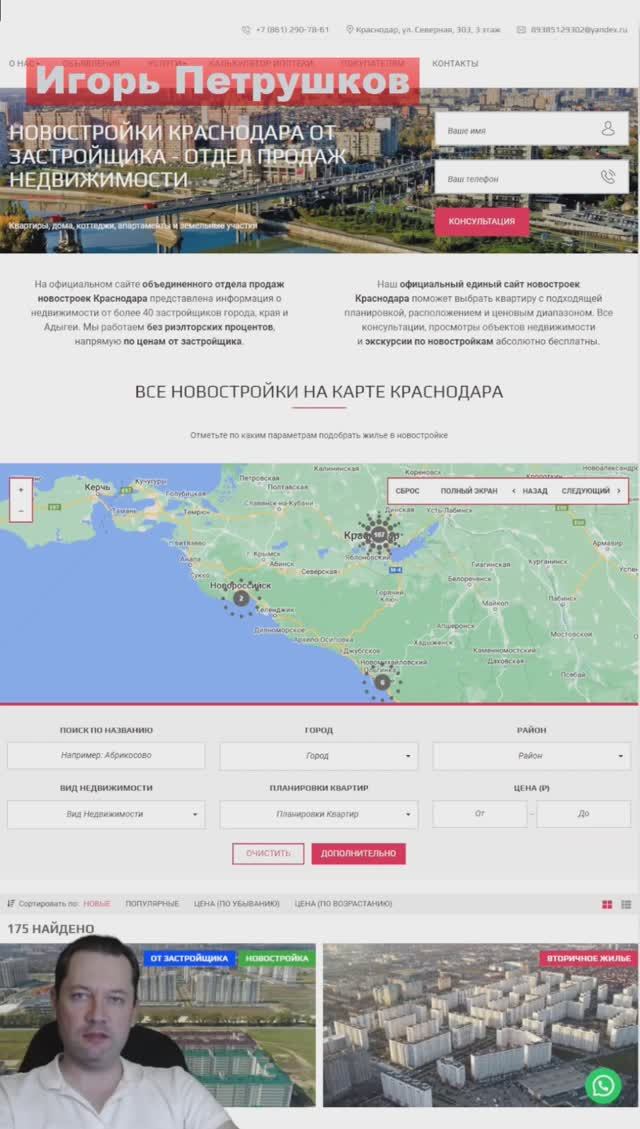The image size is (640, 1129).
Task: Sort by ЦЕНА (ПО УБЫВАНИЮ)
Action: (236, 904)
